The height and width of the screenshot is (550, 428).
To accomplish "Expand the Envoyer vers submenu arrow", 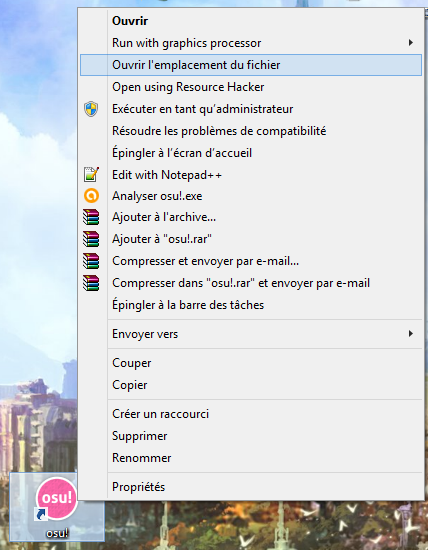I will click(x=410, y=334).
